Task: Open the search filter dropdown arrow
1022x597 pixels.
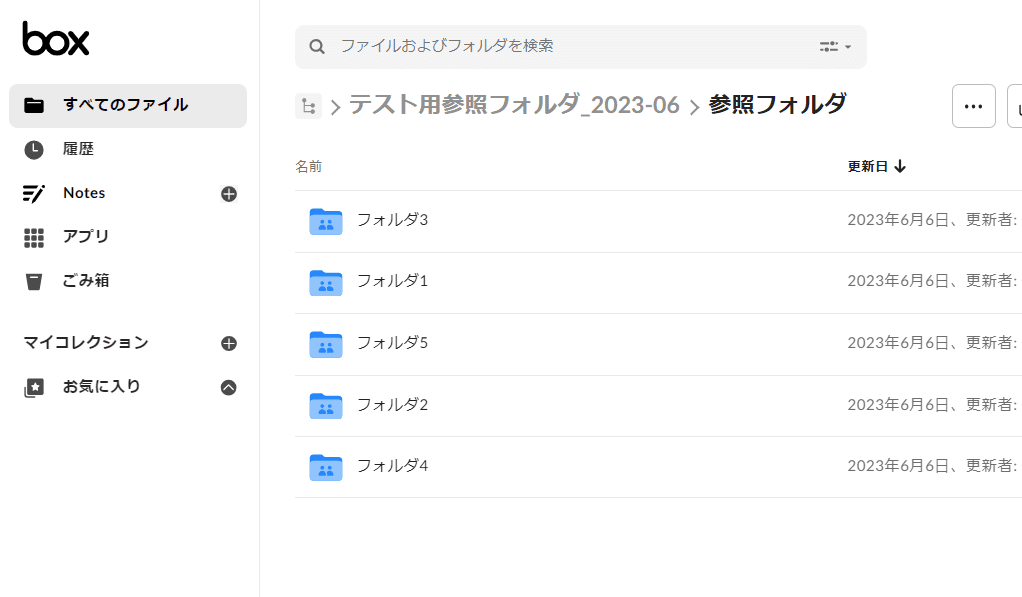Action: point(848,46)
